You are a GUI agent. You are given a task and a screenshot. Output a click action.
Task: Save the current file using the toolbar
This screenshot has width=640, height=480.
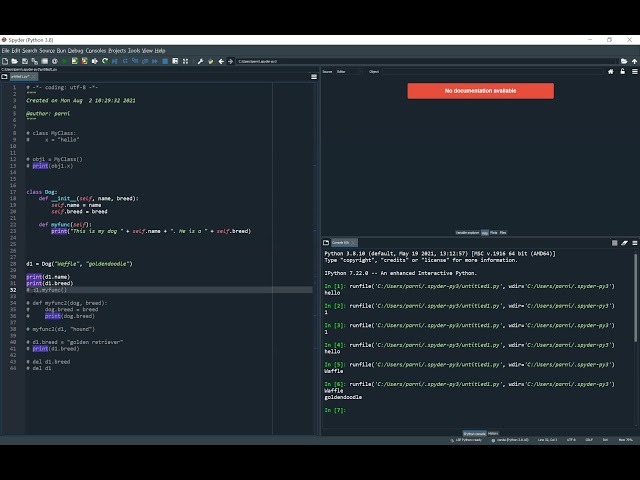coord(25,61)
